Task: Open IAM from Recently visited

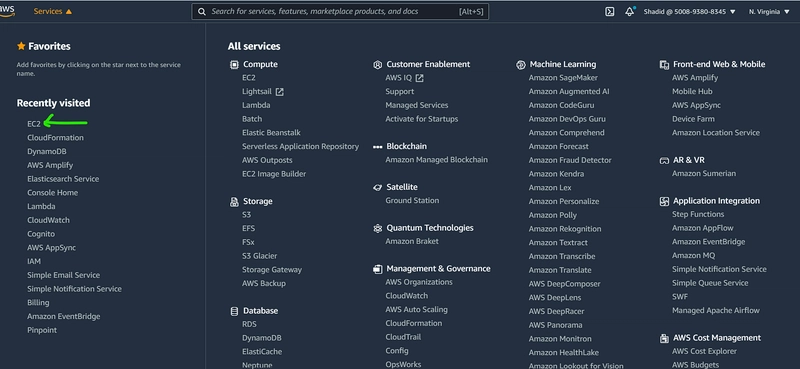Action: point(34,261)
